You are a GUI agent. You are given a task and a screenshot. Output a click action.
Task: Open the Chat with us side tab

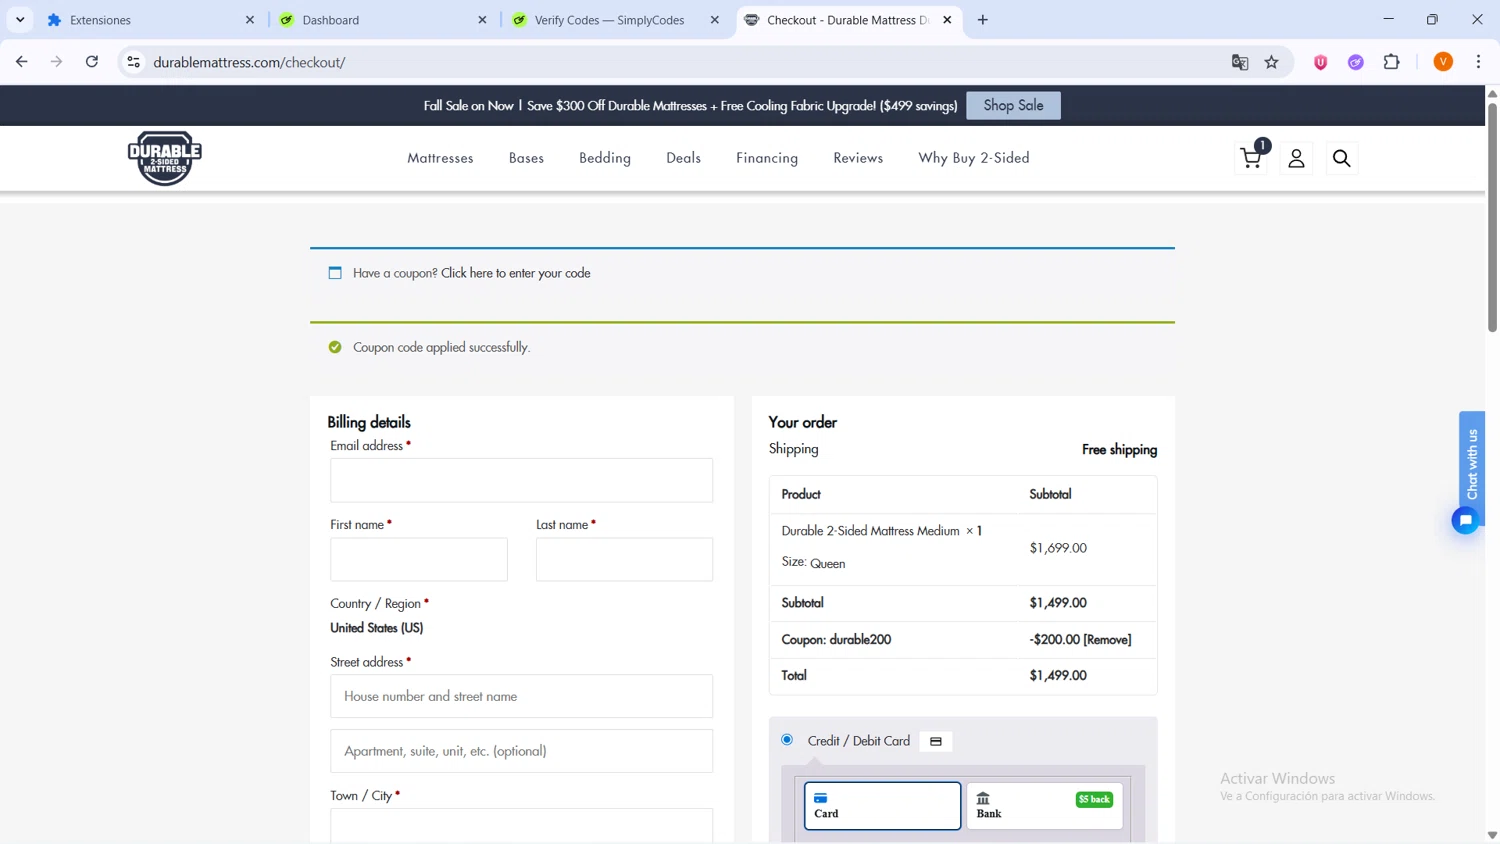1472,464
